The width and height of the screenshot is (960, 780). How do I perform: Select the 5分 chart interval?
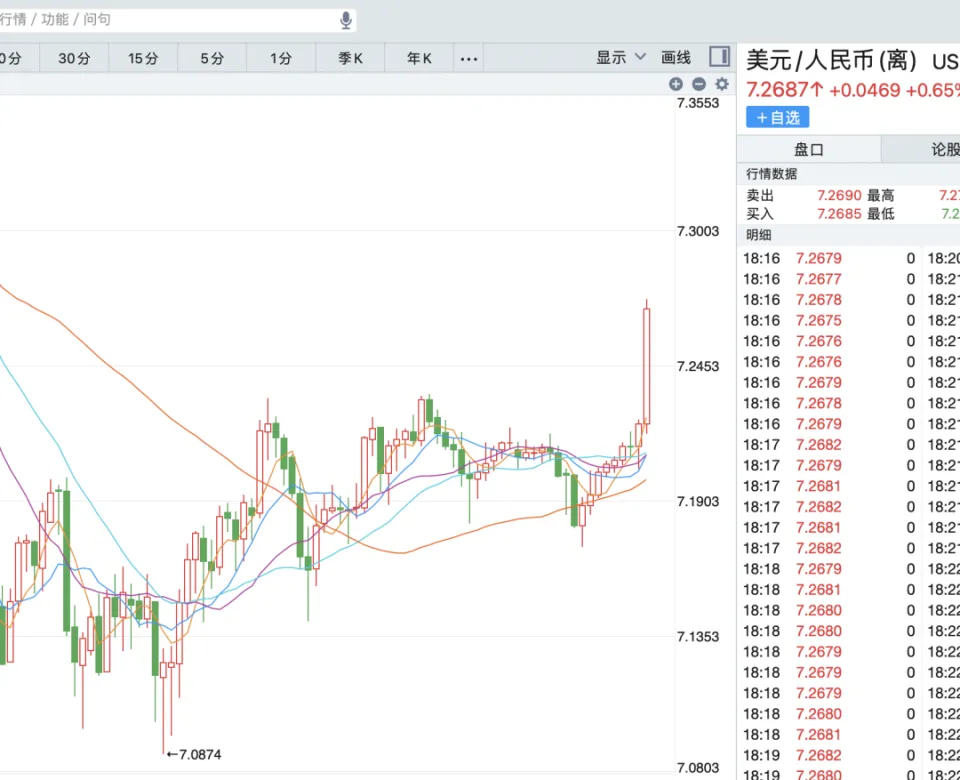212,58
